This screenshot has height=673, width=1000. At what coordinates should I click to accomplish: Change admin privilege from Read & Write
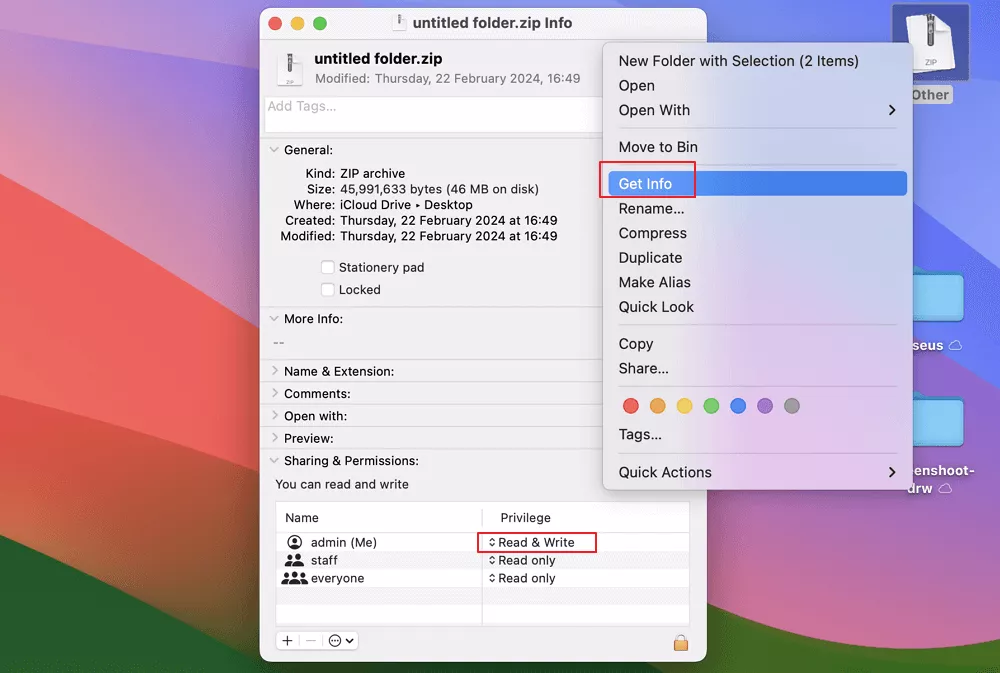point(532,542)
